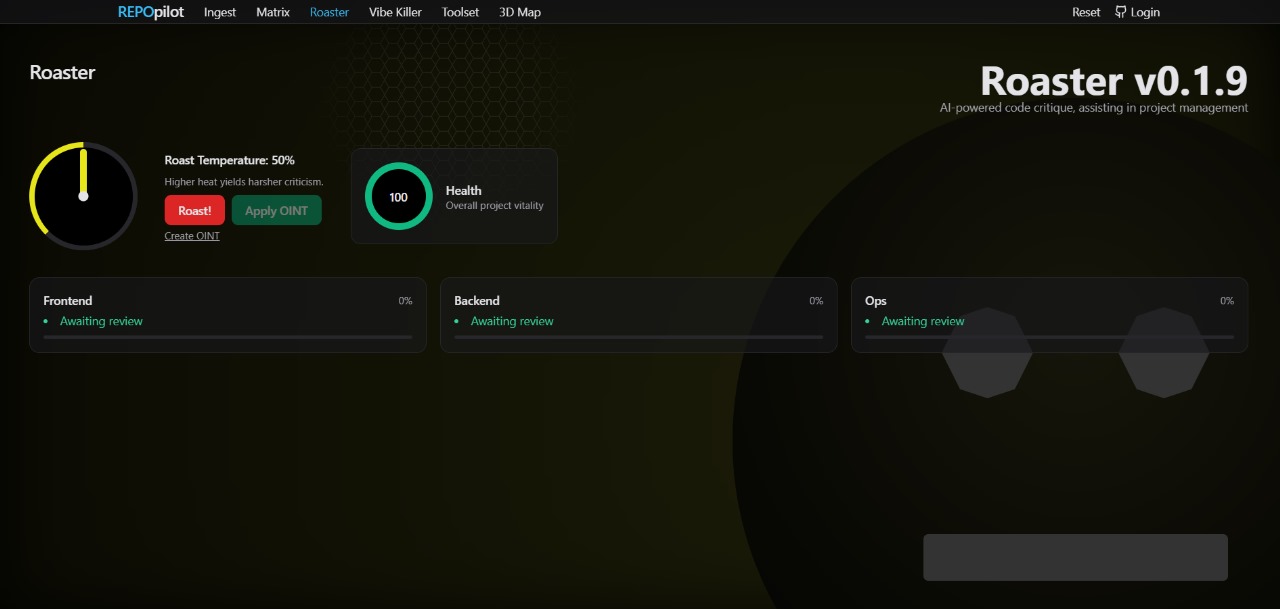Click the Ops progress bar
1280x609 pixels.
1049,337
